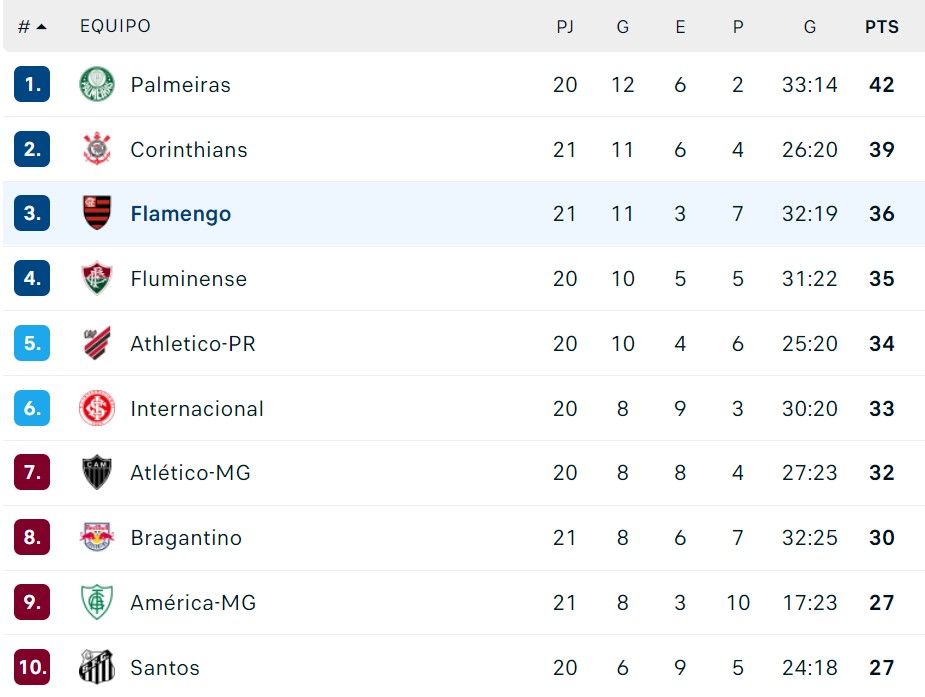Click the Fluminense club crest
Screen dimensions: 925x697
[97, 278]
